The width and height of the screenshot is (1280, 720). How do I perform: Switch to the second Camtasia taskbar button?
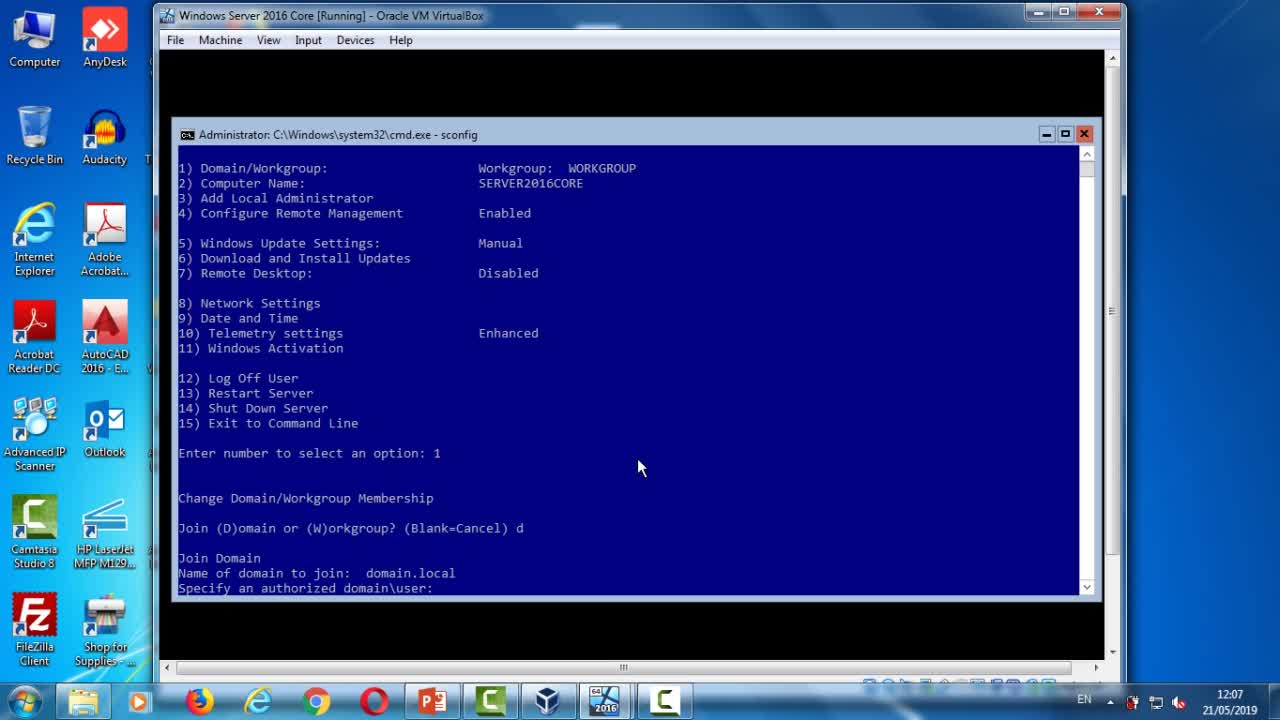664,702
